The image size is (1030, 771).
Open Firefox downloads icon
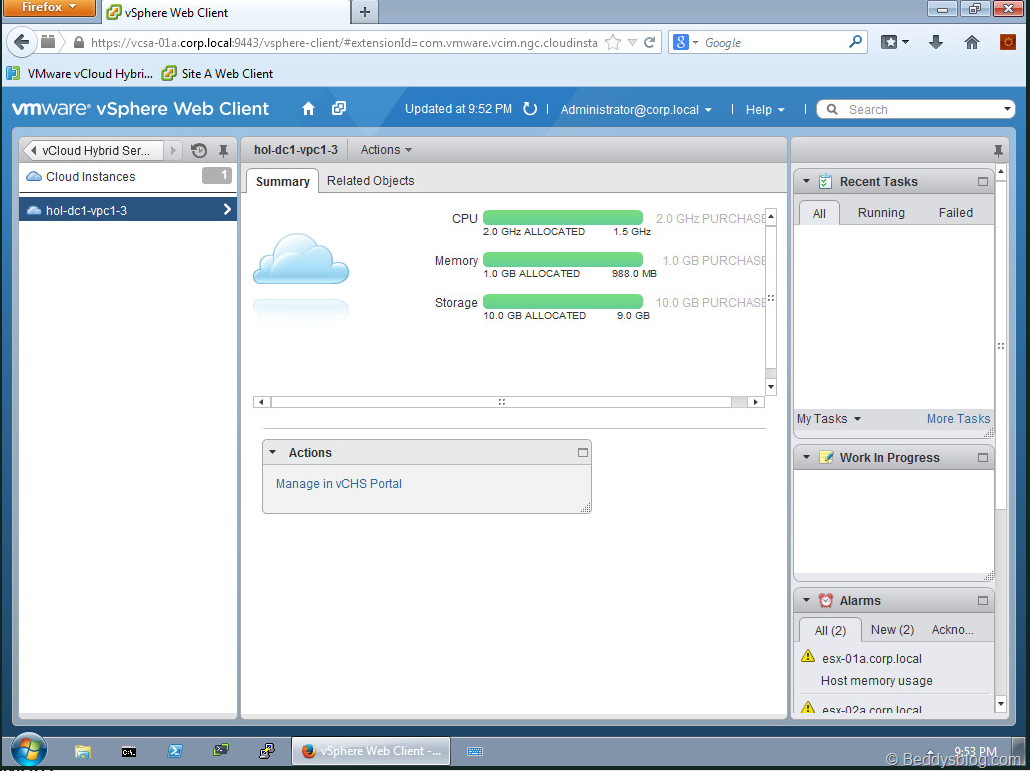pyautogui.click(x=936, y=43)
